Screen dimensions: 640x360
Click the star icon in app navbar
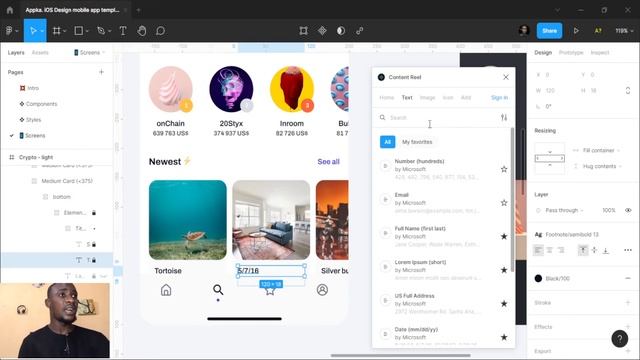coord(270,291)
